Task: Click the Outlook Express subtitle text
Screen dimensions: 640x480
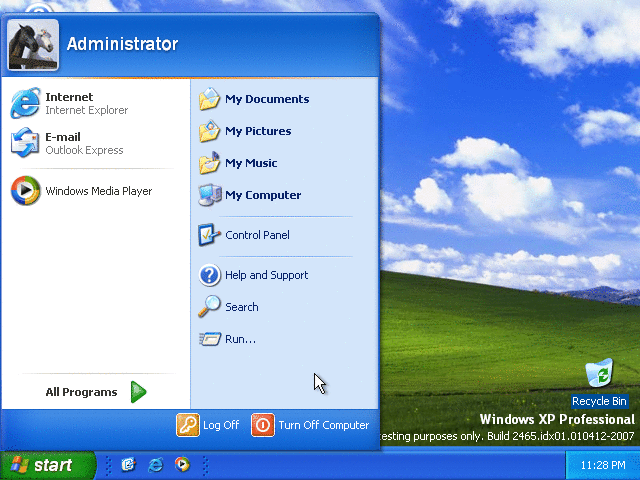Action: tap(84, 150)
